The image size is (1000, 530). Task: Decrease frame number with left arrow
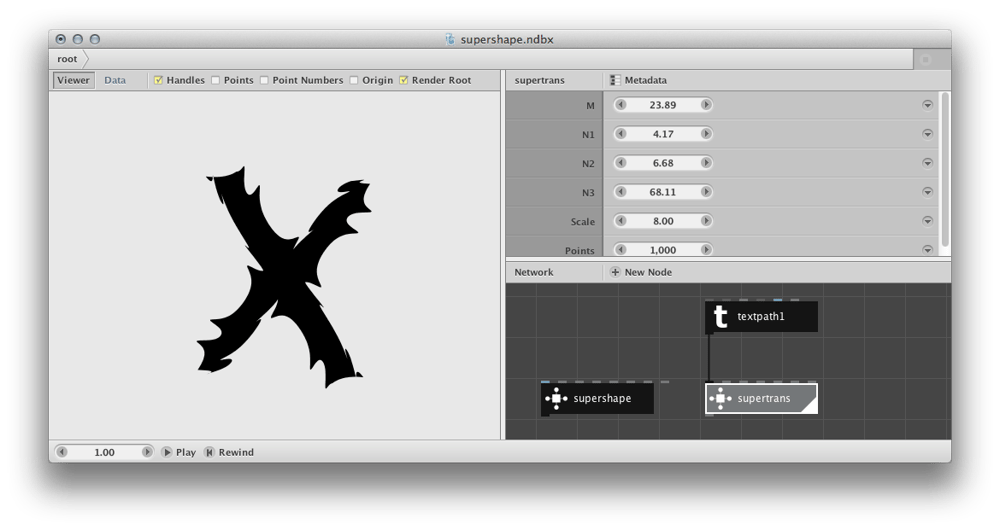[62, 452]
